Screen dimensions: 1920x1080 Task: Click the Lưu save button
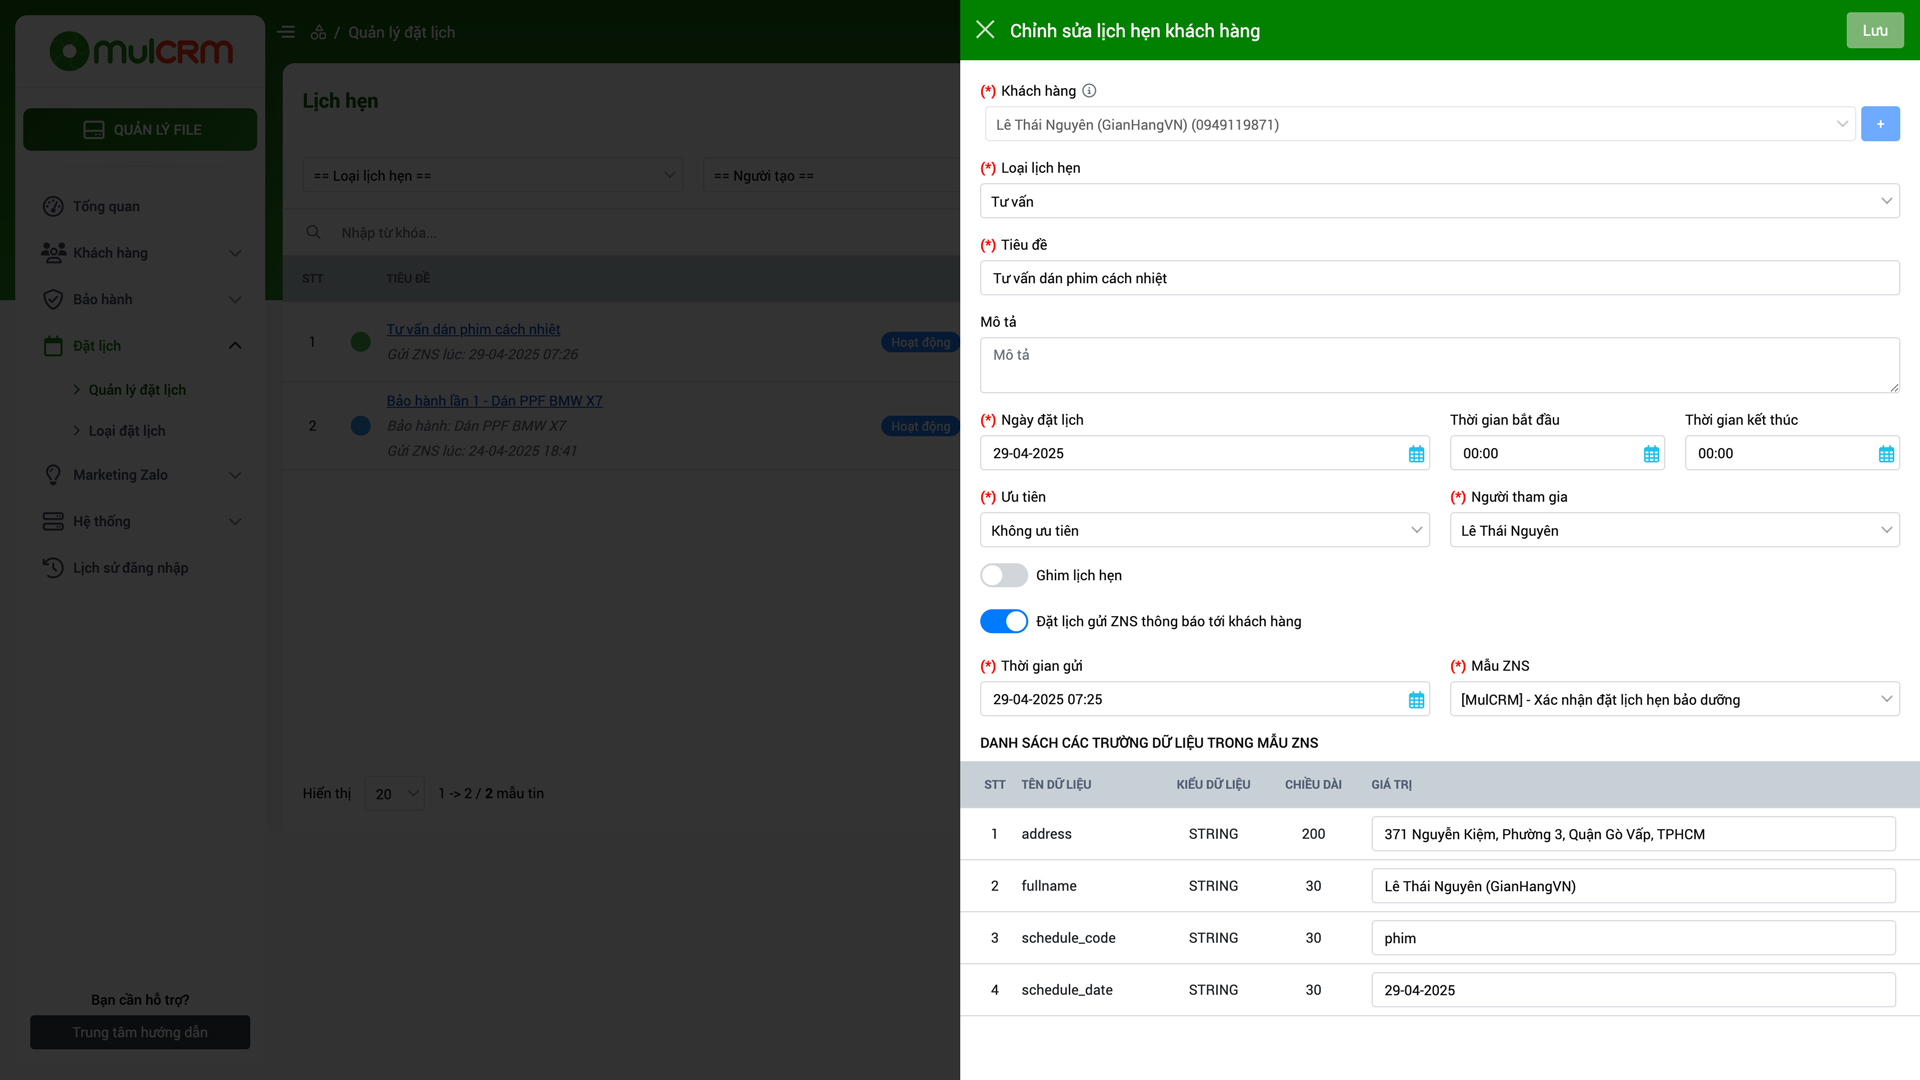pyautogui.click(x=1874, y=30)
